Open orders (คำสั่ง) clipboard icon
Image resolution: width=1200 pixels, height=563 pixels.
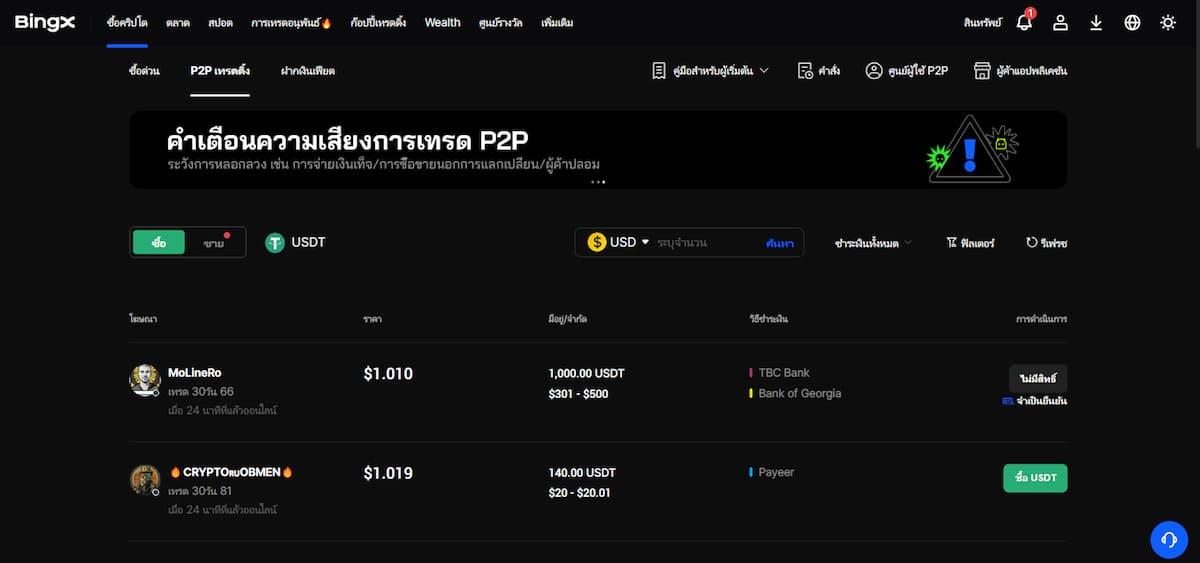pos(805,71)
